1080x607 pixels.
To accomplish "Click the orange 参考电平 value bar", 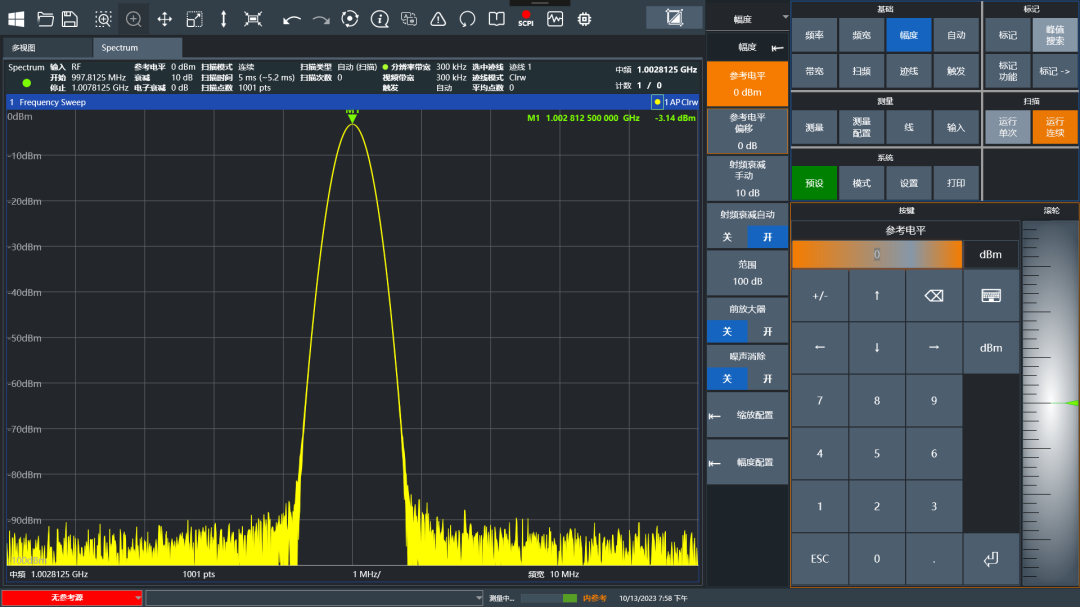I will (x=877, y=254).
